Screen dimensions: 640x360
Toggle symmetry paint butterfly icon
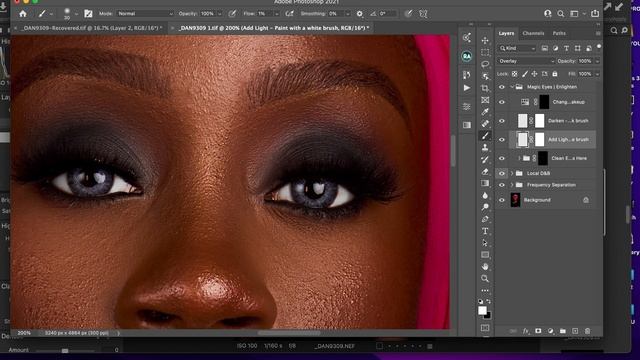(423, 14)
